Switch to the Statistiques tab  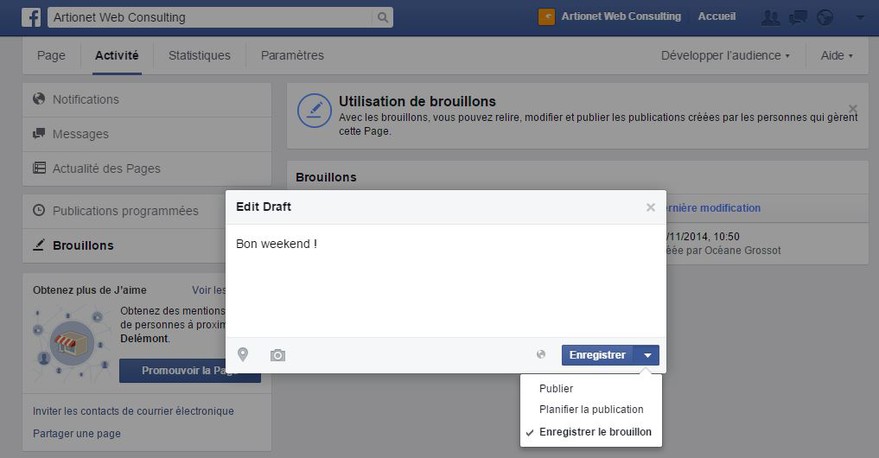click(200, 55)
